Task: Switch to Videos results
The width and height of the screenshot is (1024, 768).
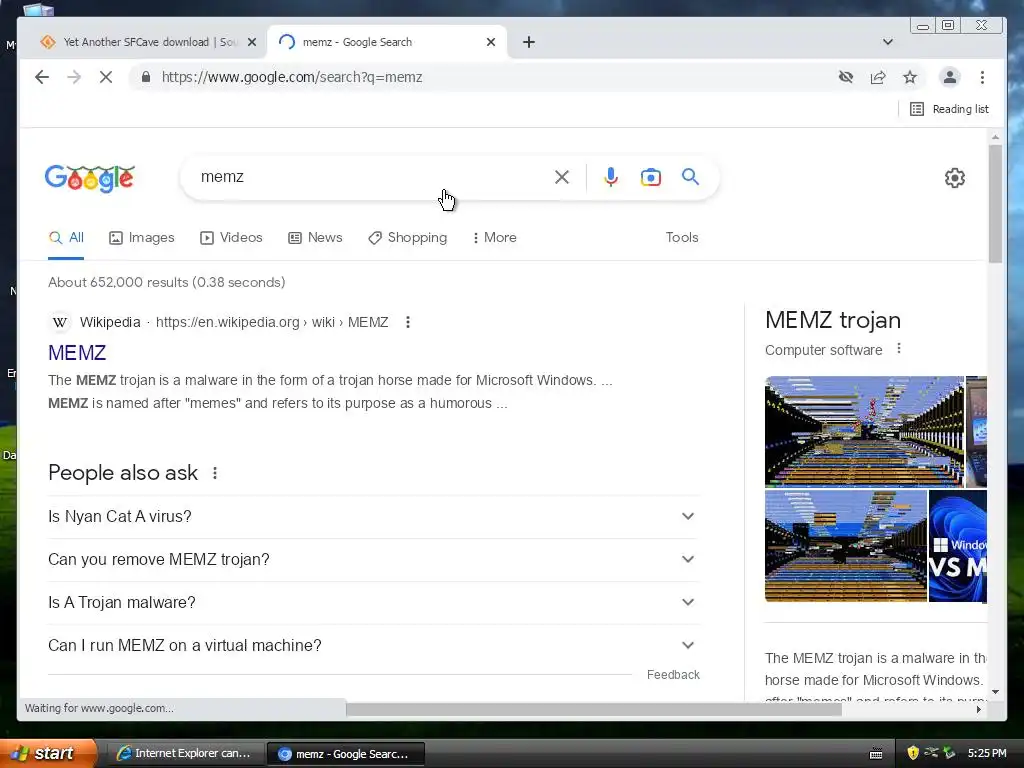Action: click(231, 237)
